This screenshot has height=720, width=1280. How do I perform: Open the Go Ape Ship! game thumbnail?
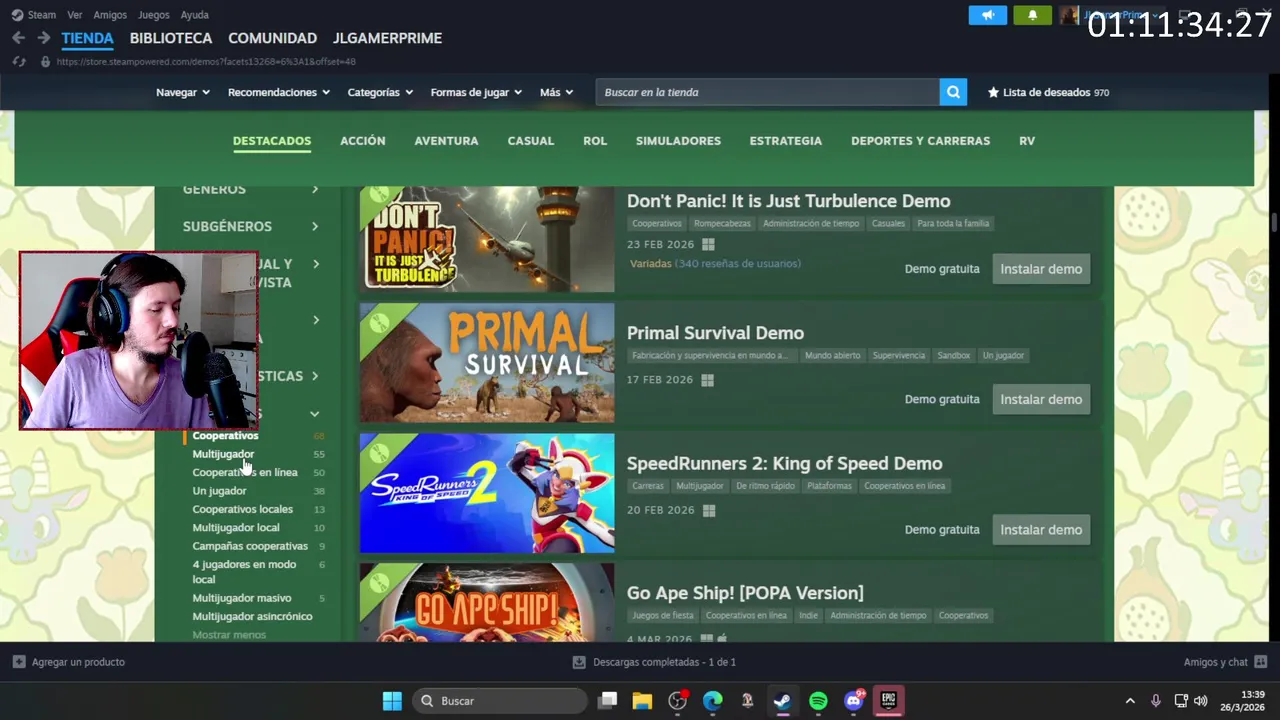487,602
